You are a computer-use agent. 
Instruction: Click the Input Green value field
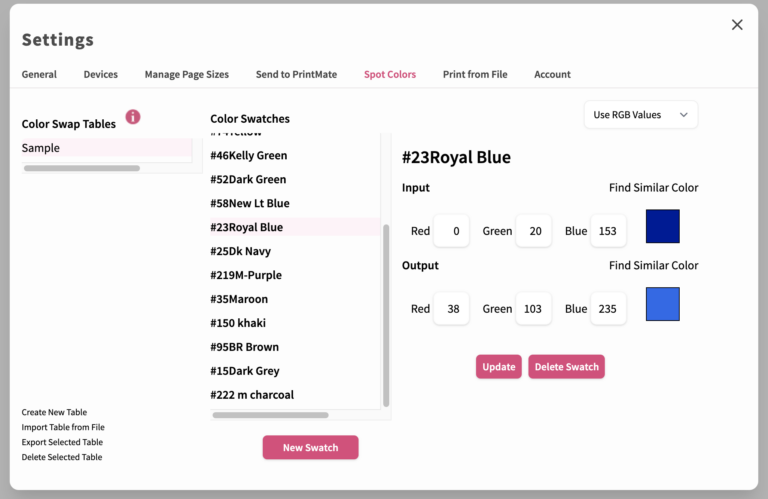[533, 231]
